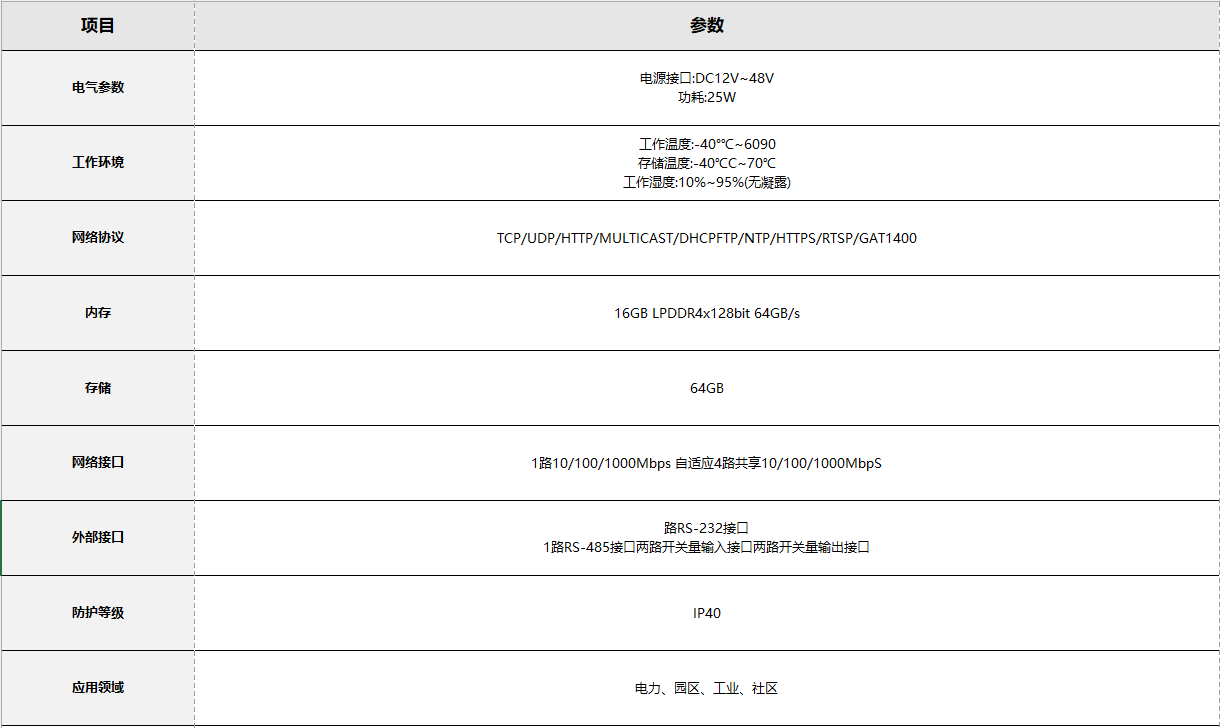Select the 工作温度 and 存储温度 parameter cell
1220x728 pixels.
(706, 163)
